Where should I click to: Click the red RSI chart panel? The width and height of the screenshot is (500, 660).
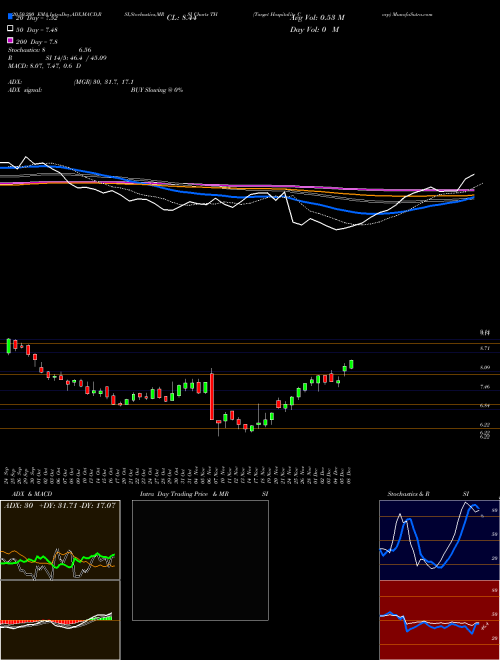pyautogui.click(x=439, y=620)
